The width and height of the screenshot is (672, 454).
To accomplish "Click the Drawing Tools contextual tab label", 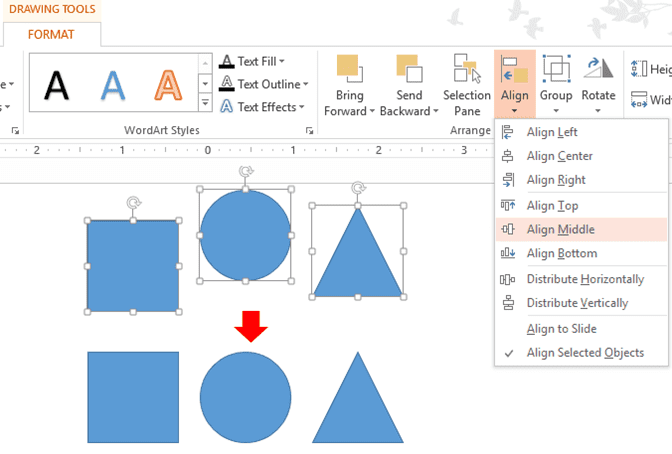I will pos(52,9).
